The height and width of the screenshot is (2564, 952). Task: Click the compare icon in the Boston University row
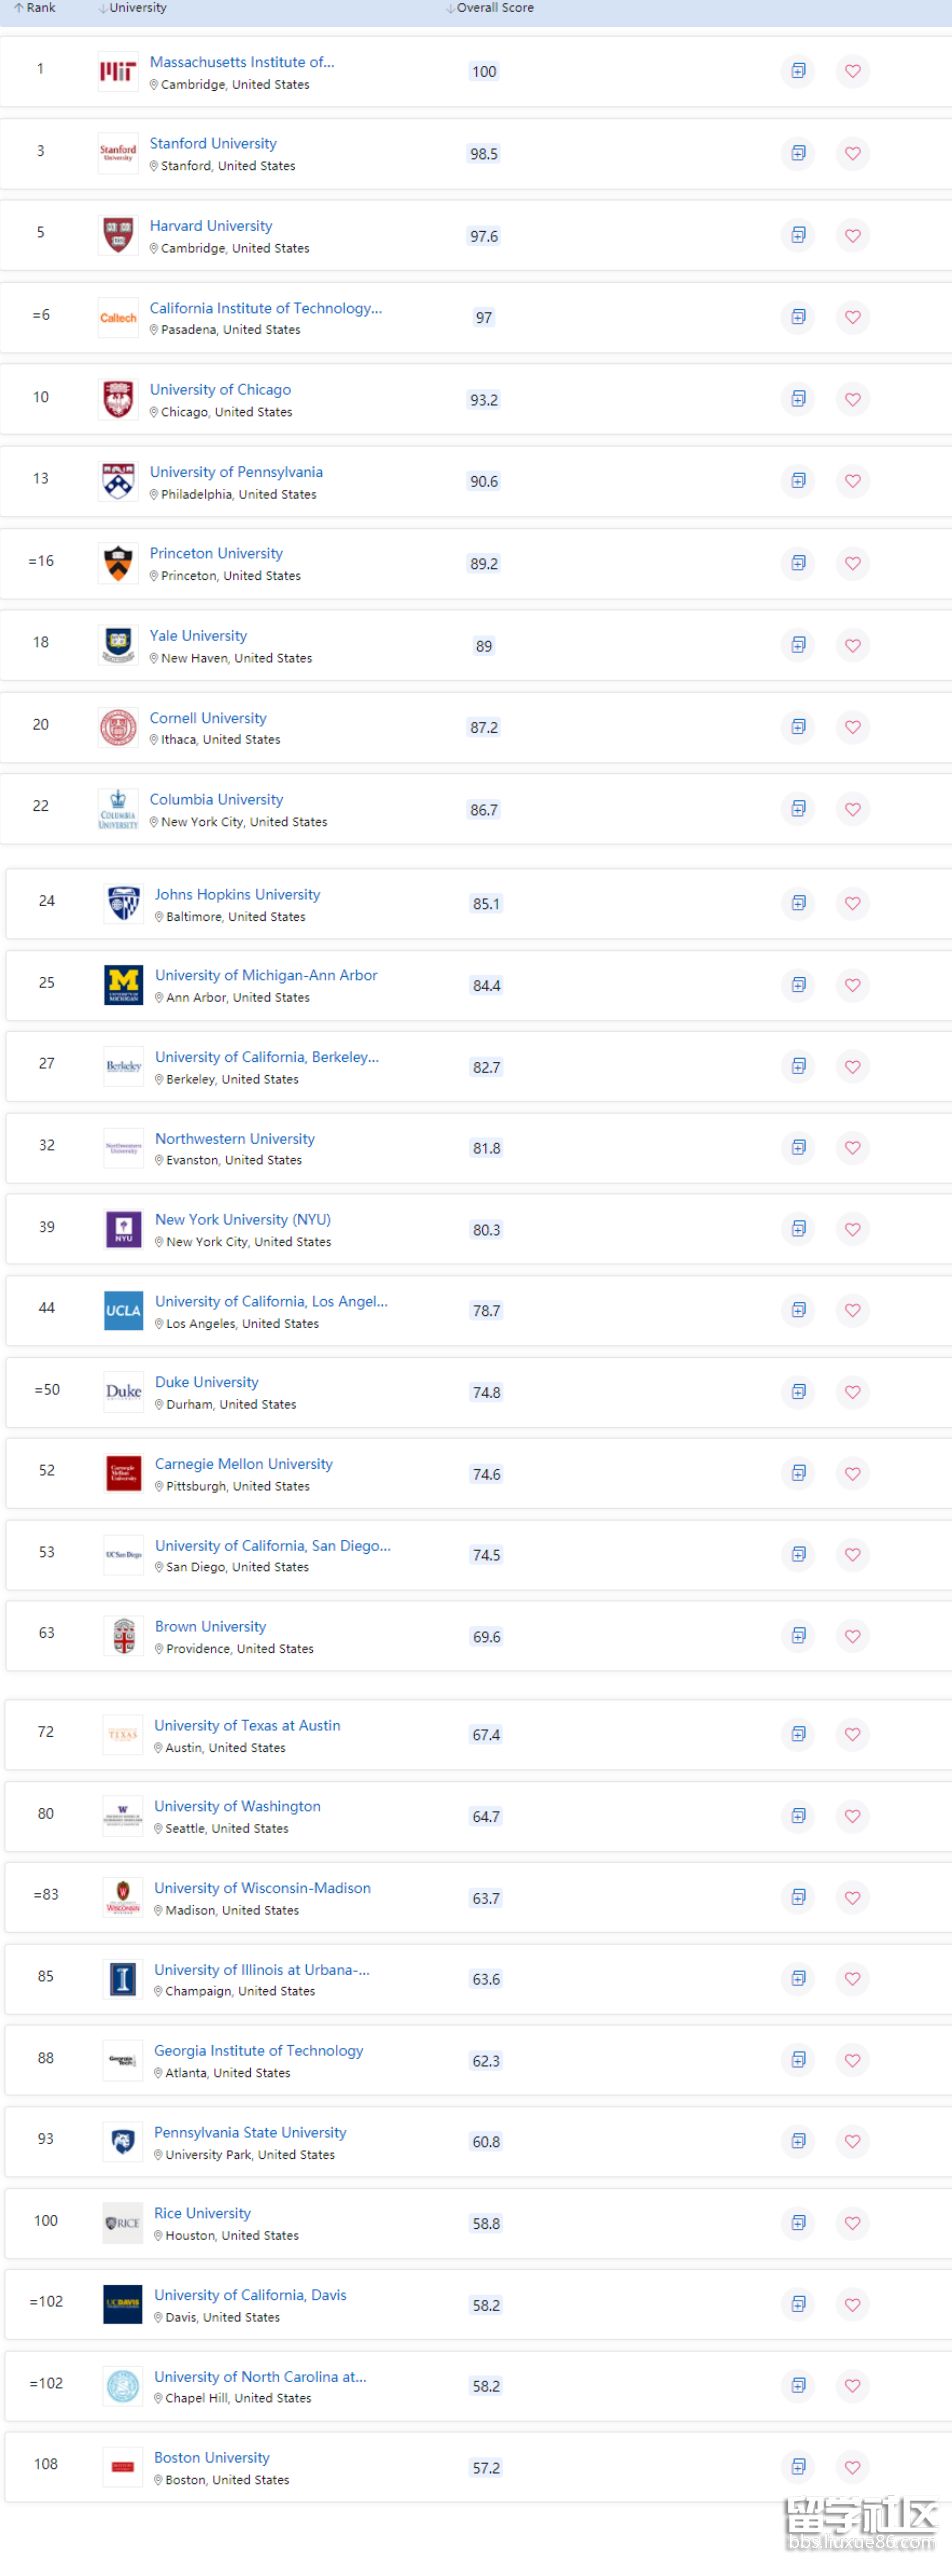pyautogui.click(x=798, y=2466)
